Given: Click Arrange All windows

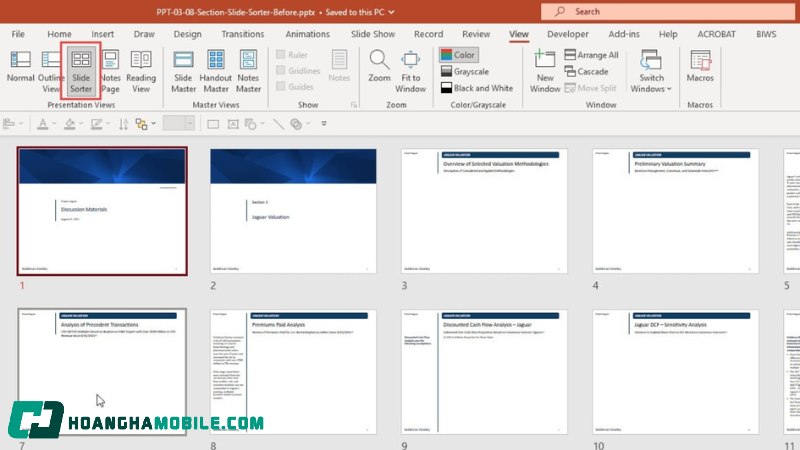Looking at the screenshot, I should 592,55.
